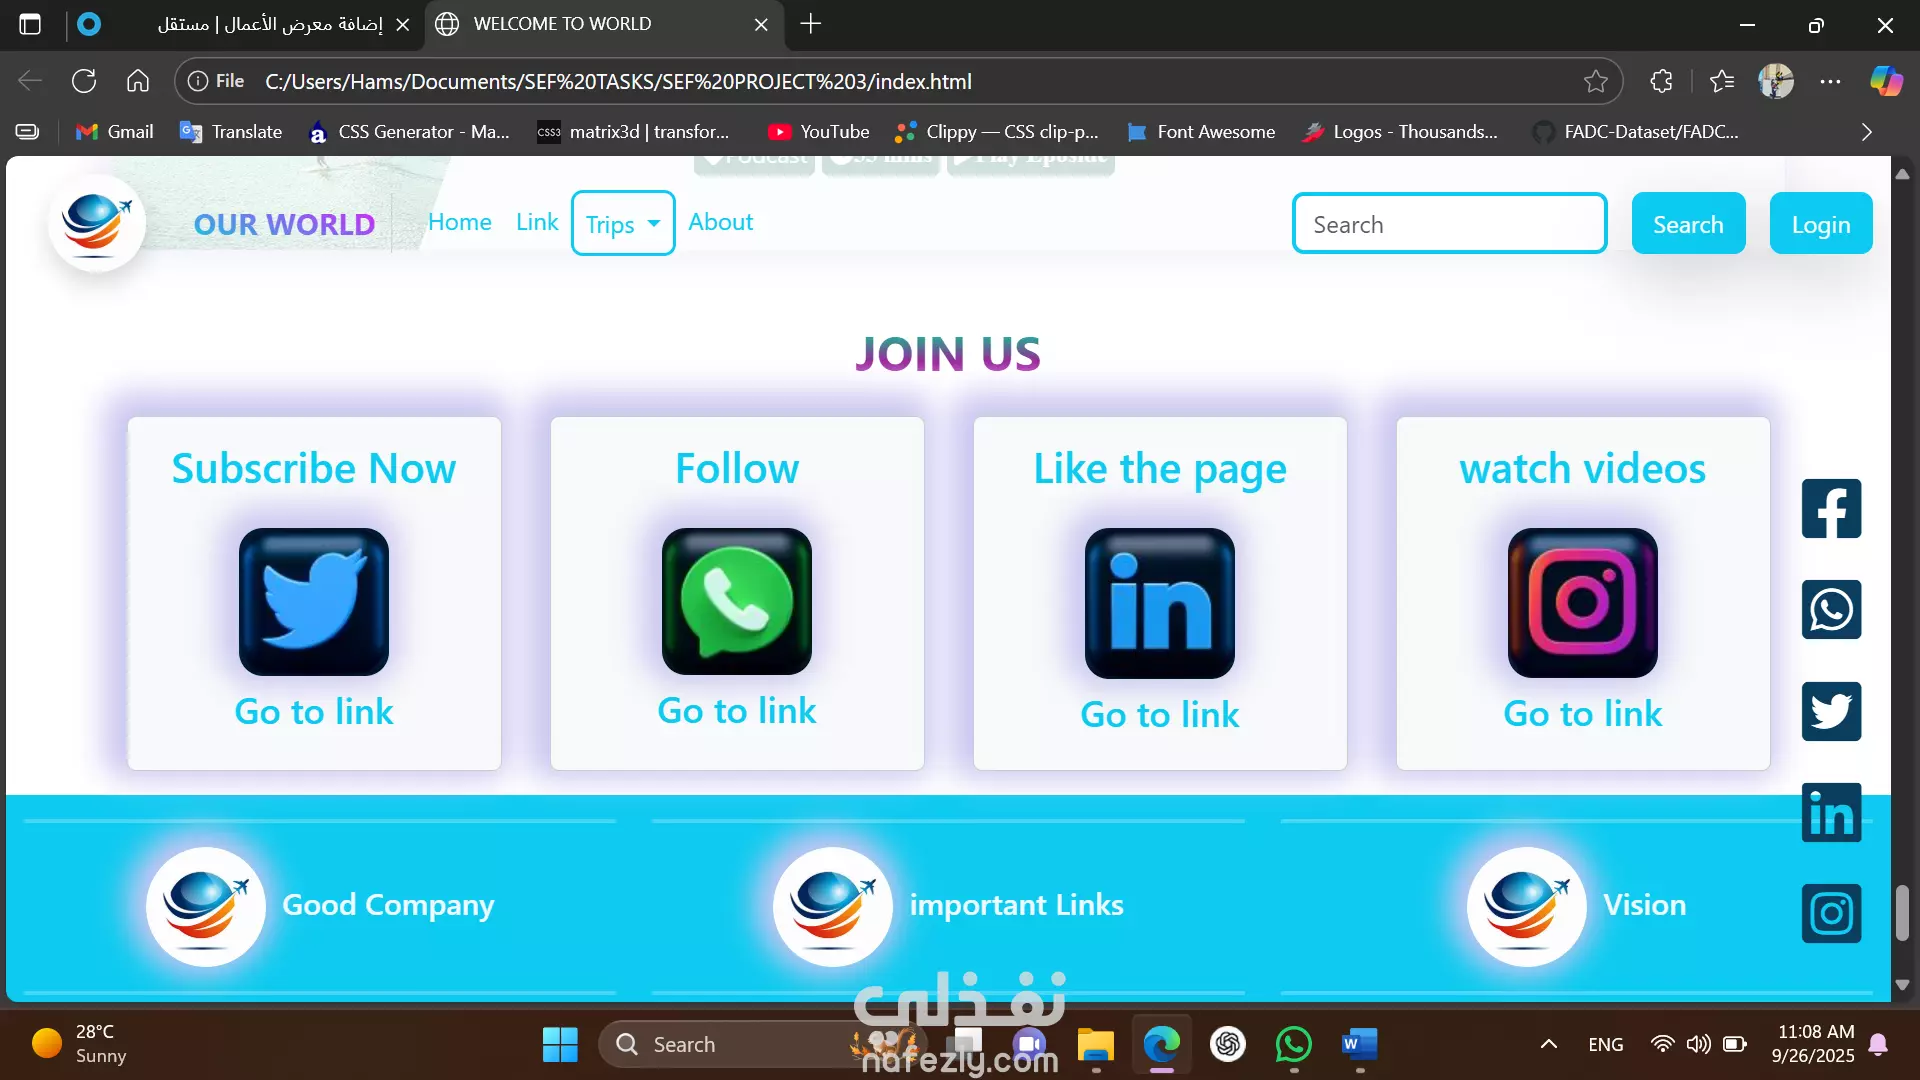Expand the bookmarks bar overflow chevron

pyautogui.click(x=1866, y=132)
